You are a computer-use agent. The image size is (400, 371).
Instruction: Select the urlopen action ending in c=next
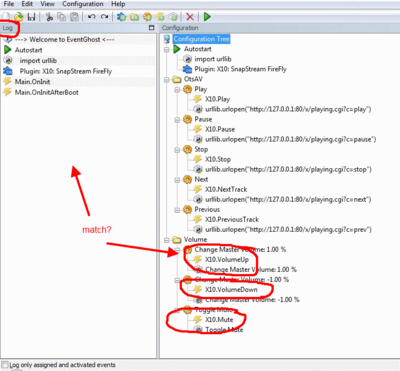tap(288, 199)
